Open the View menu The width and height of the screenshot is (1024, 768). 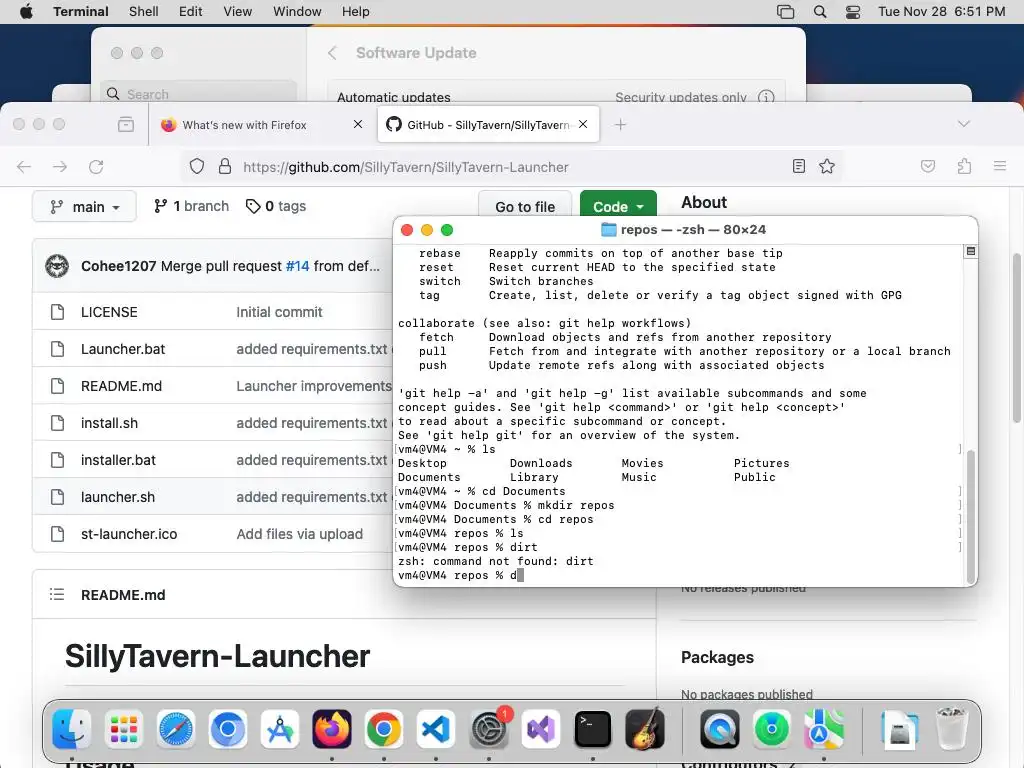[x=237, y=11]
